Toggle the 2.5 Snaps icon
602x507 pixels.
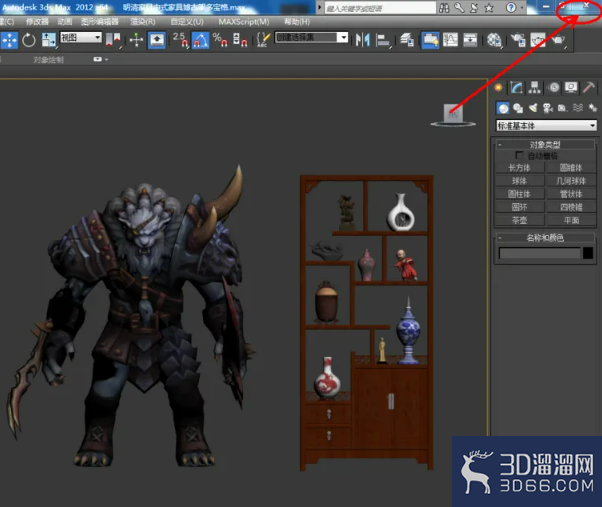[180, 40]
